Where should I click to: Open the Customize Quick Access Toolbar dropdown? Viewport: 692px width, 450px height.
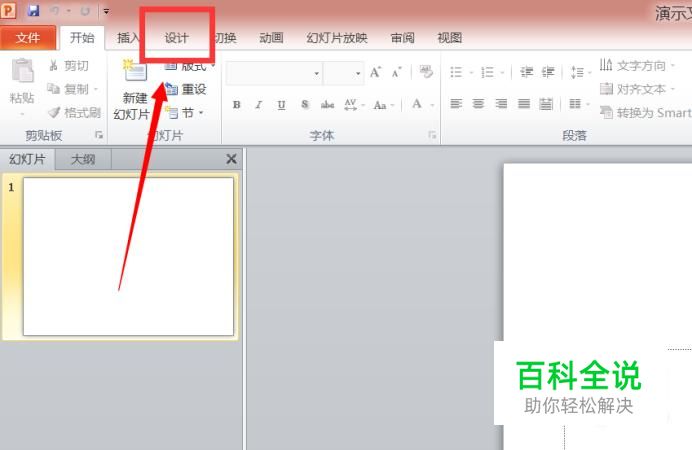(x=106, y=11)
